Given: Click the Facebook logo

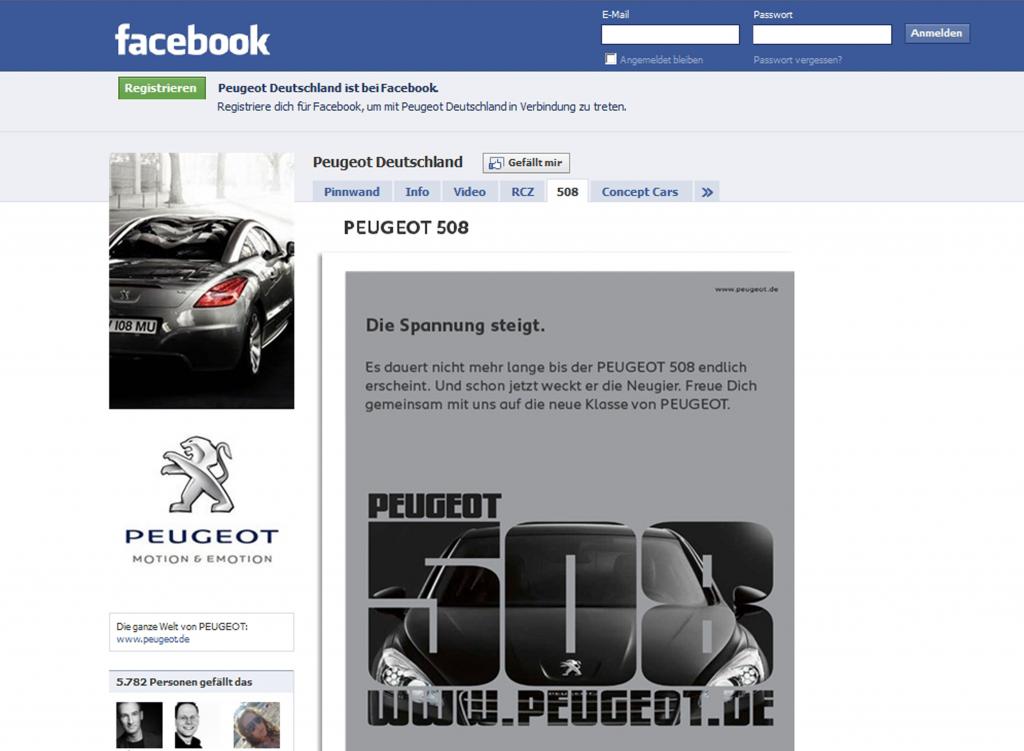Looking at the screenshot, I should (x=192, y=40).
